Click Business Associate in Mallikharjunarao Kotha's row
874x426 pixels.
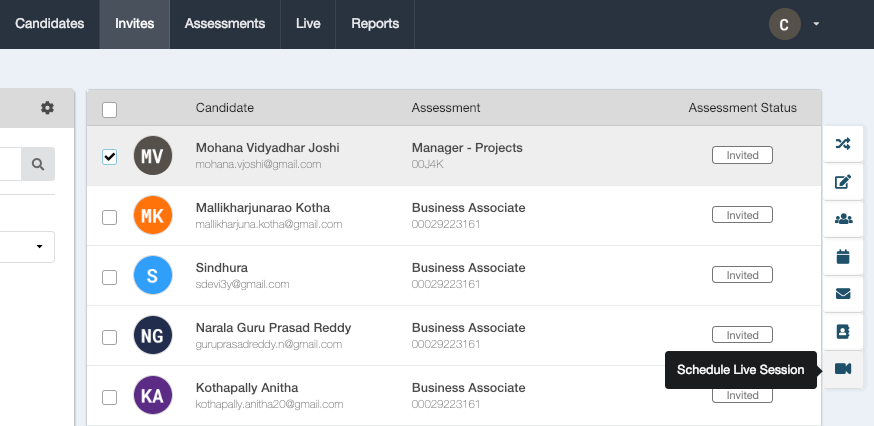click(x=468, y=208)
